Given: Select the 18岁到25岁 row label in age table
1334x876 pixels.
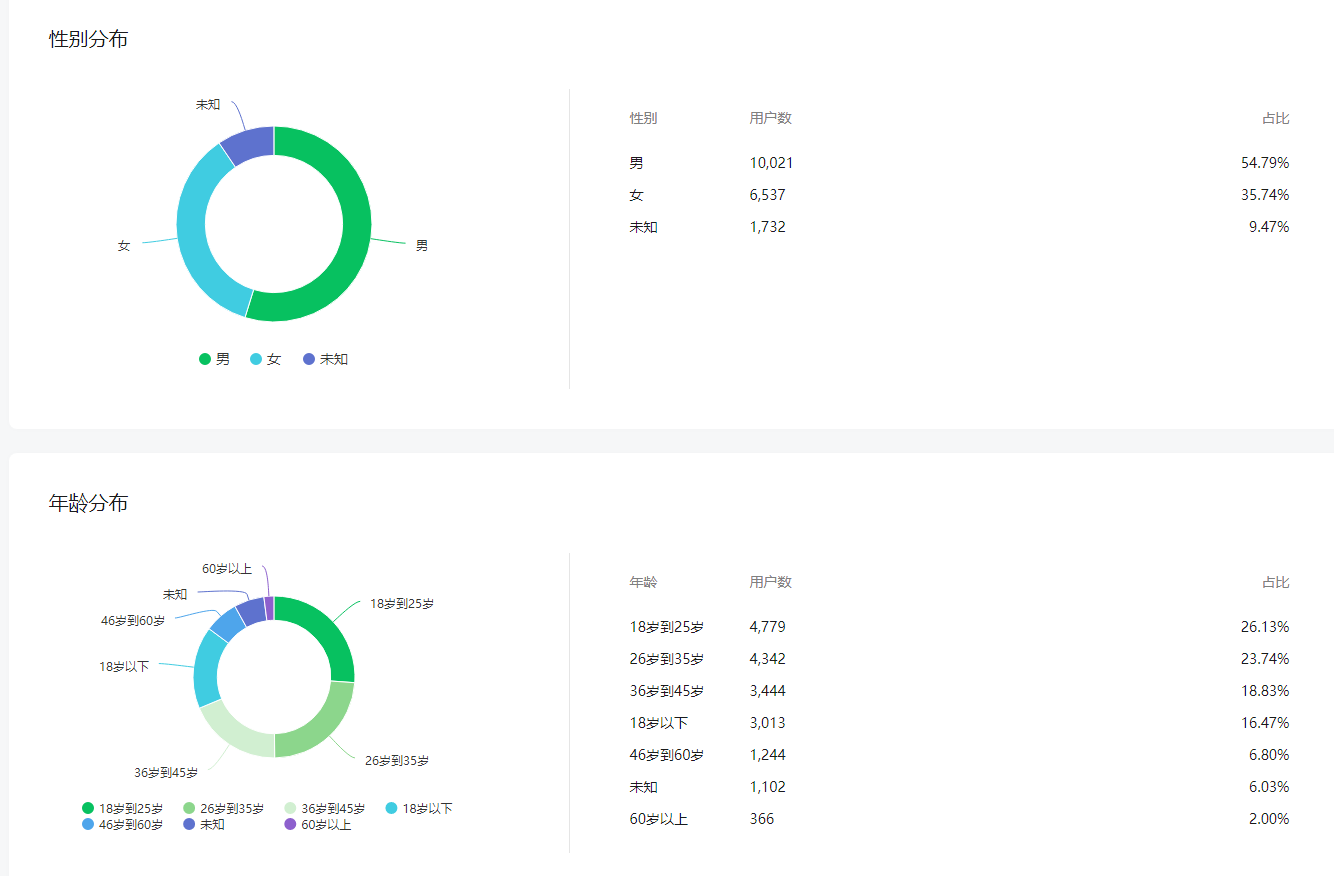Looking at the screenshot, I should point(666,627).
